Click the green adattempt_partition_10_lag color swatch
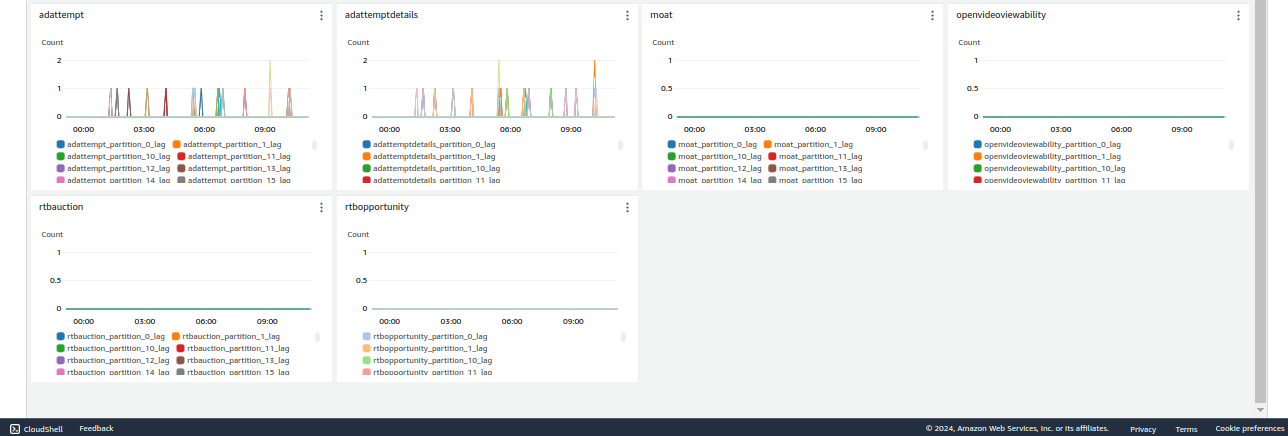This screenshot has height=436, width=1288. 61,156
